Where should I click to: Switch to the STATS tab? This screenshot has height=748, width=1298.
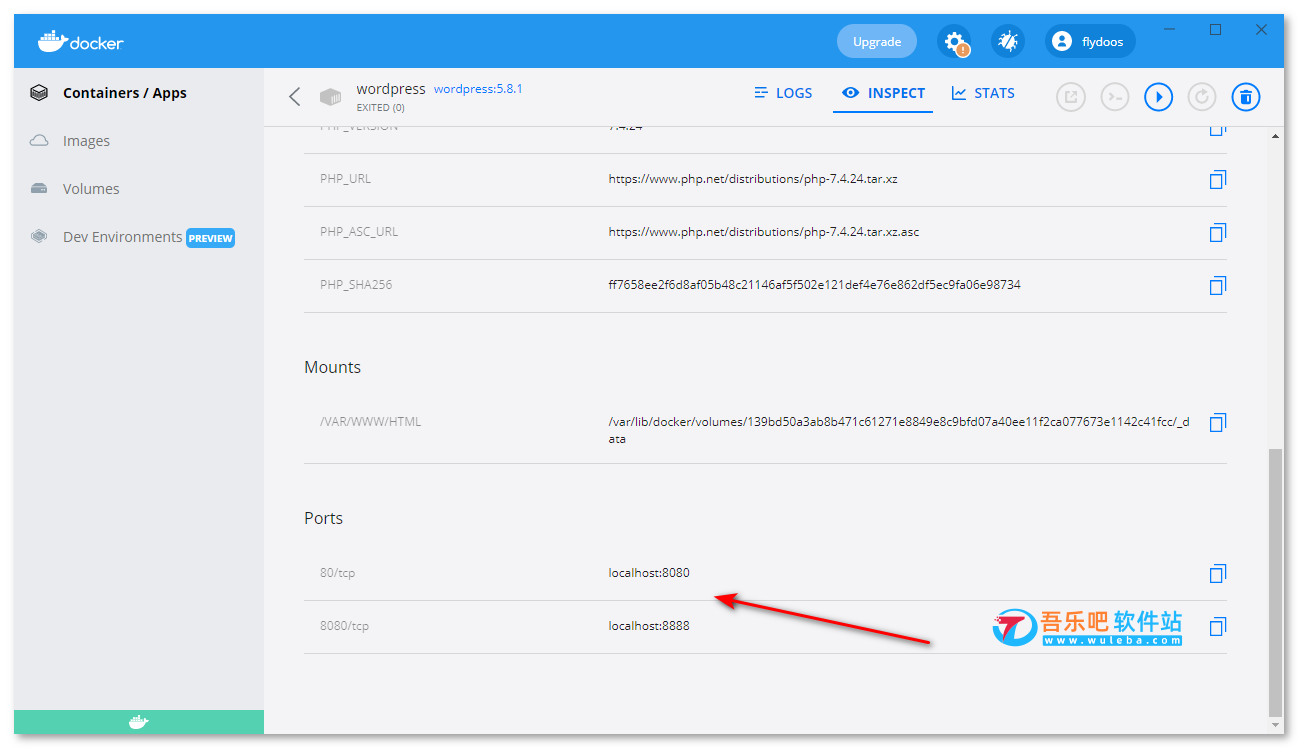[983, 93]
